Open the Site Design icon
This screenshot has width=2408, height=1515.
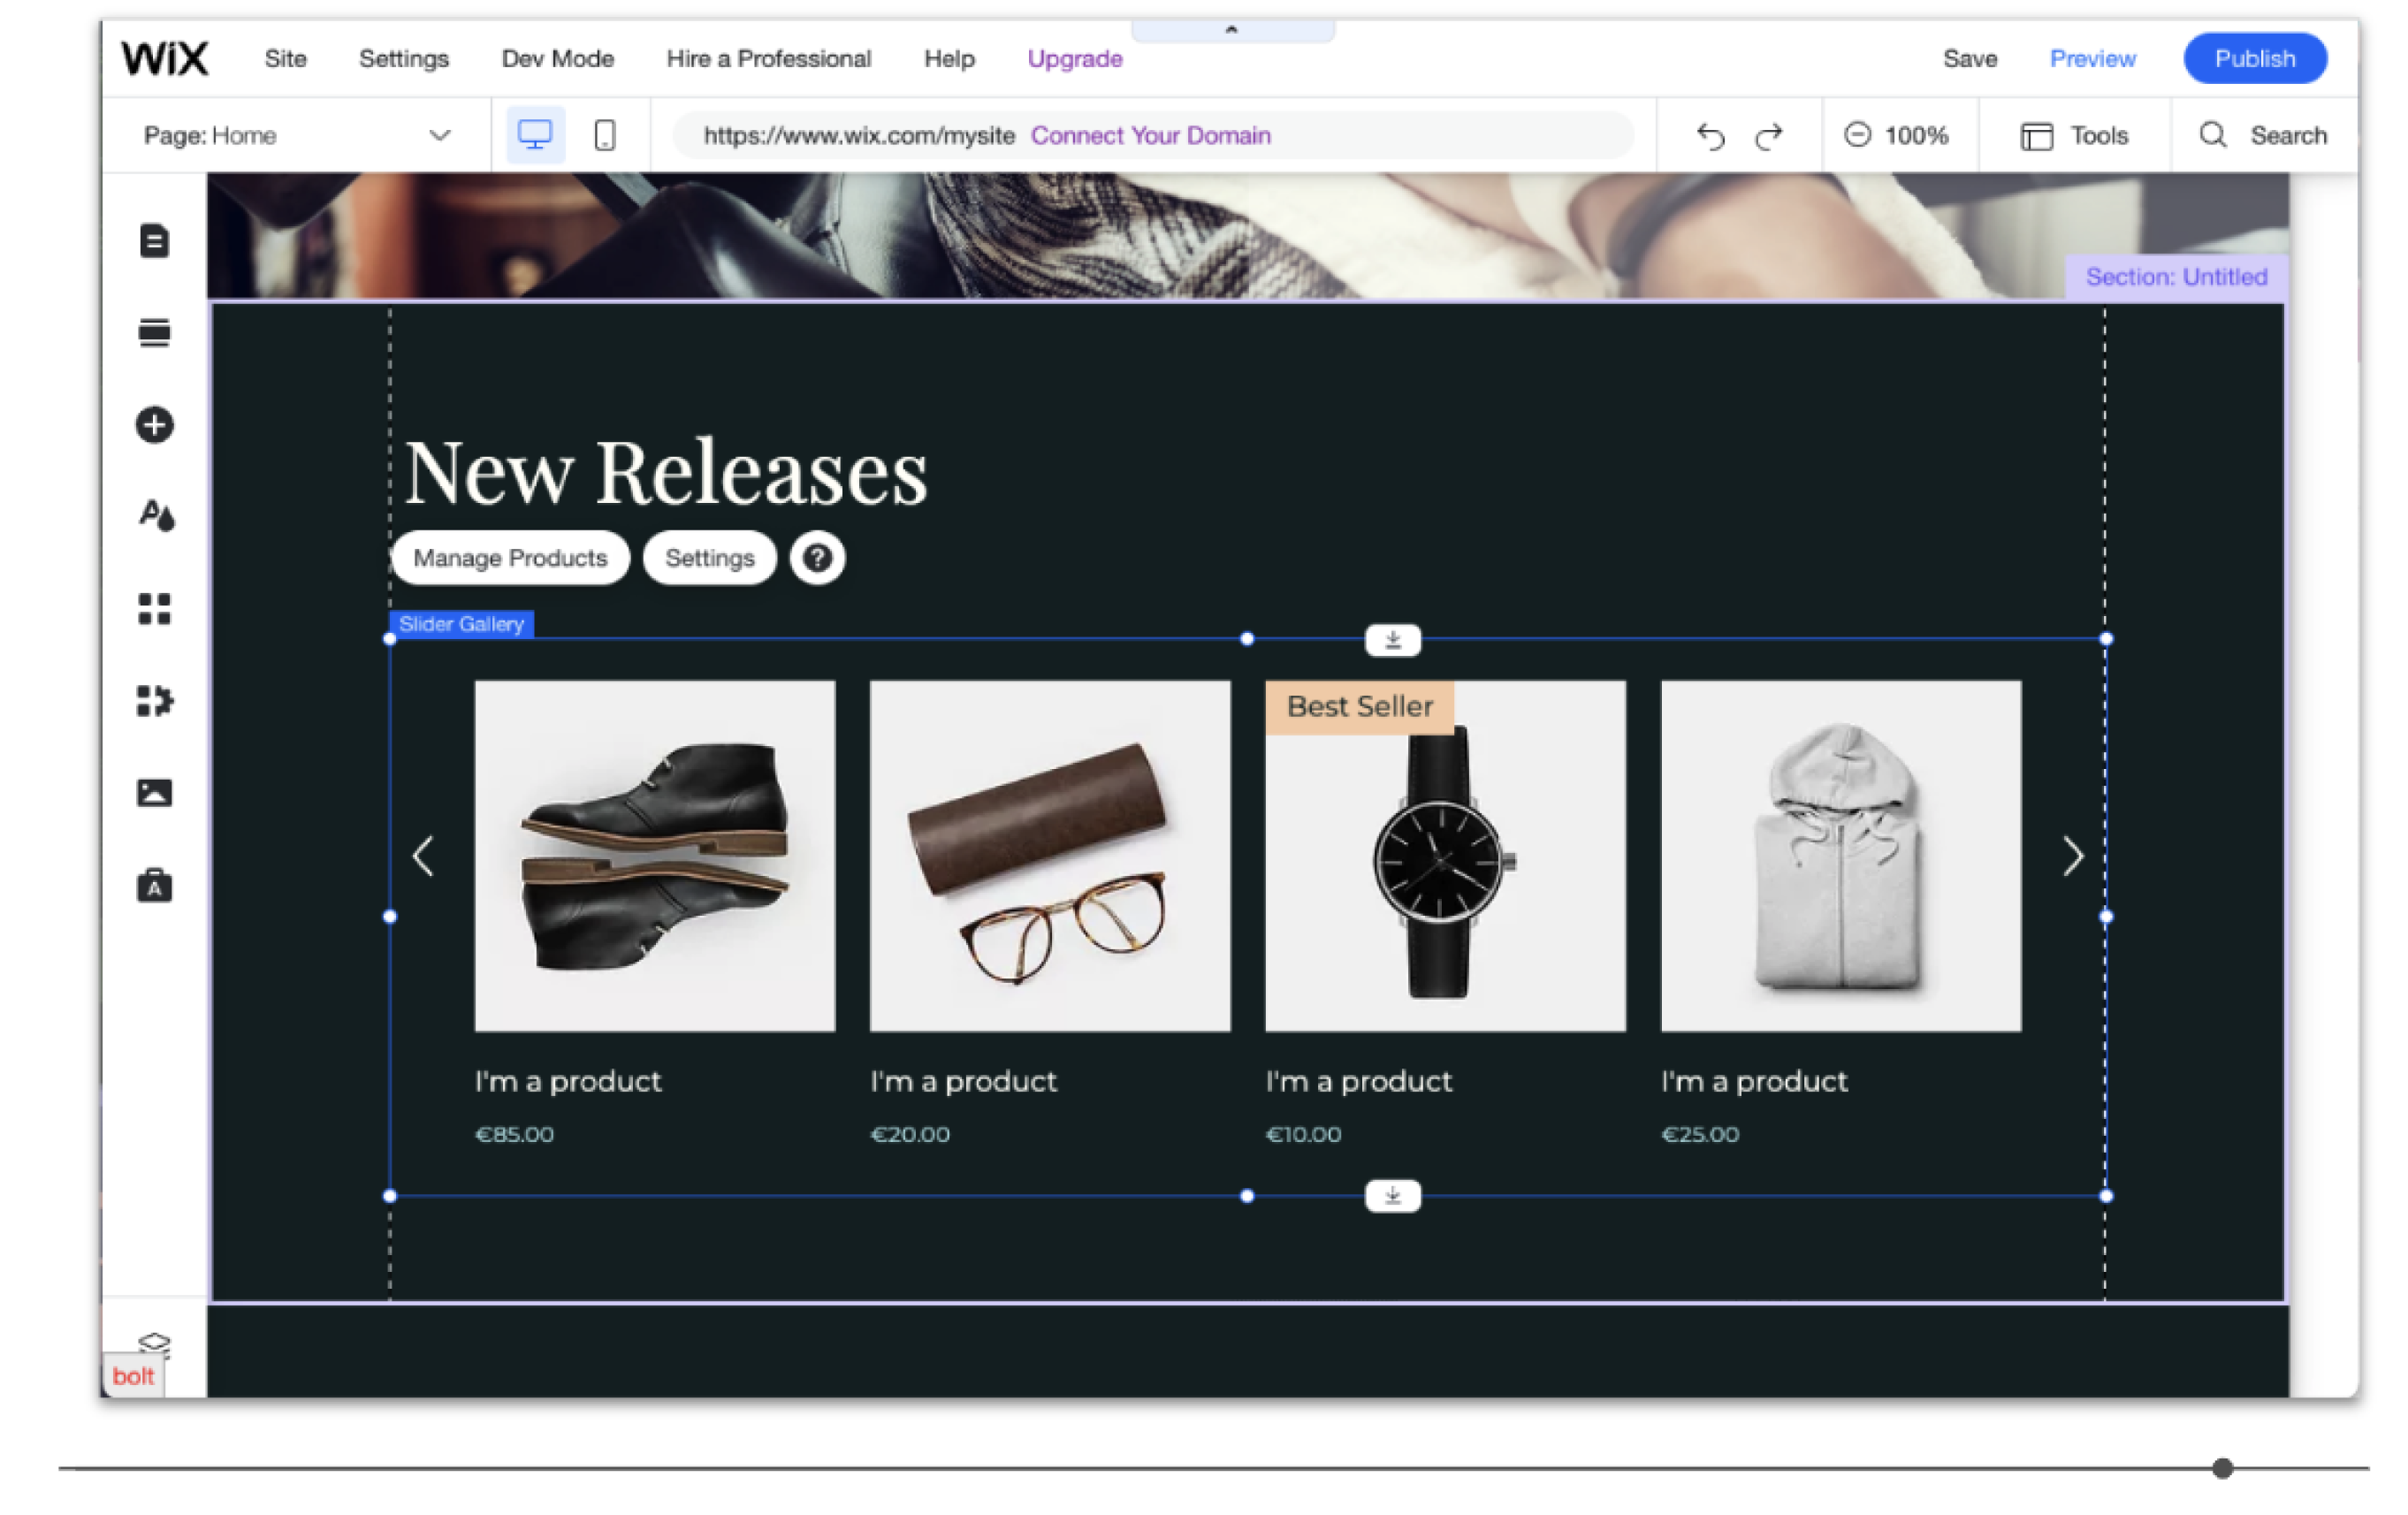(x=155, y=516)
